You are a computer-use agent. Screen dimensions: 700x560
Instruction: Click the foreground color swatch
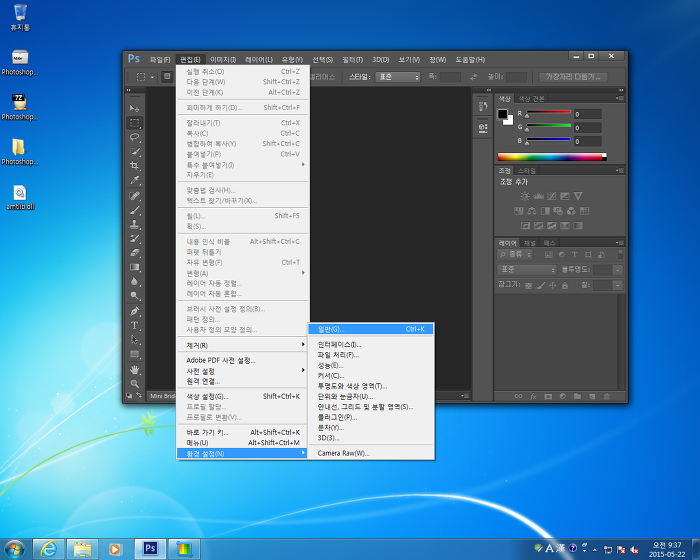503,114
